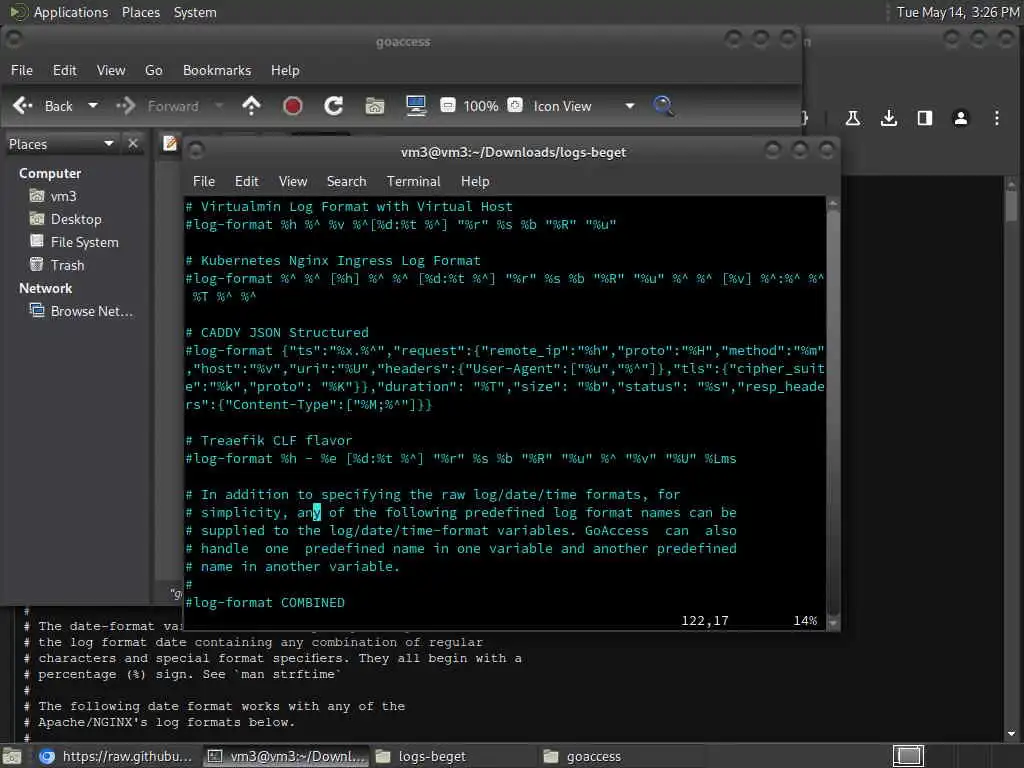The image size is (1024, 768).
Task: Click the show desktop icon in taskbar
Action: tap(12, 757)
